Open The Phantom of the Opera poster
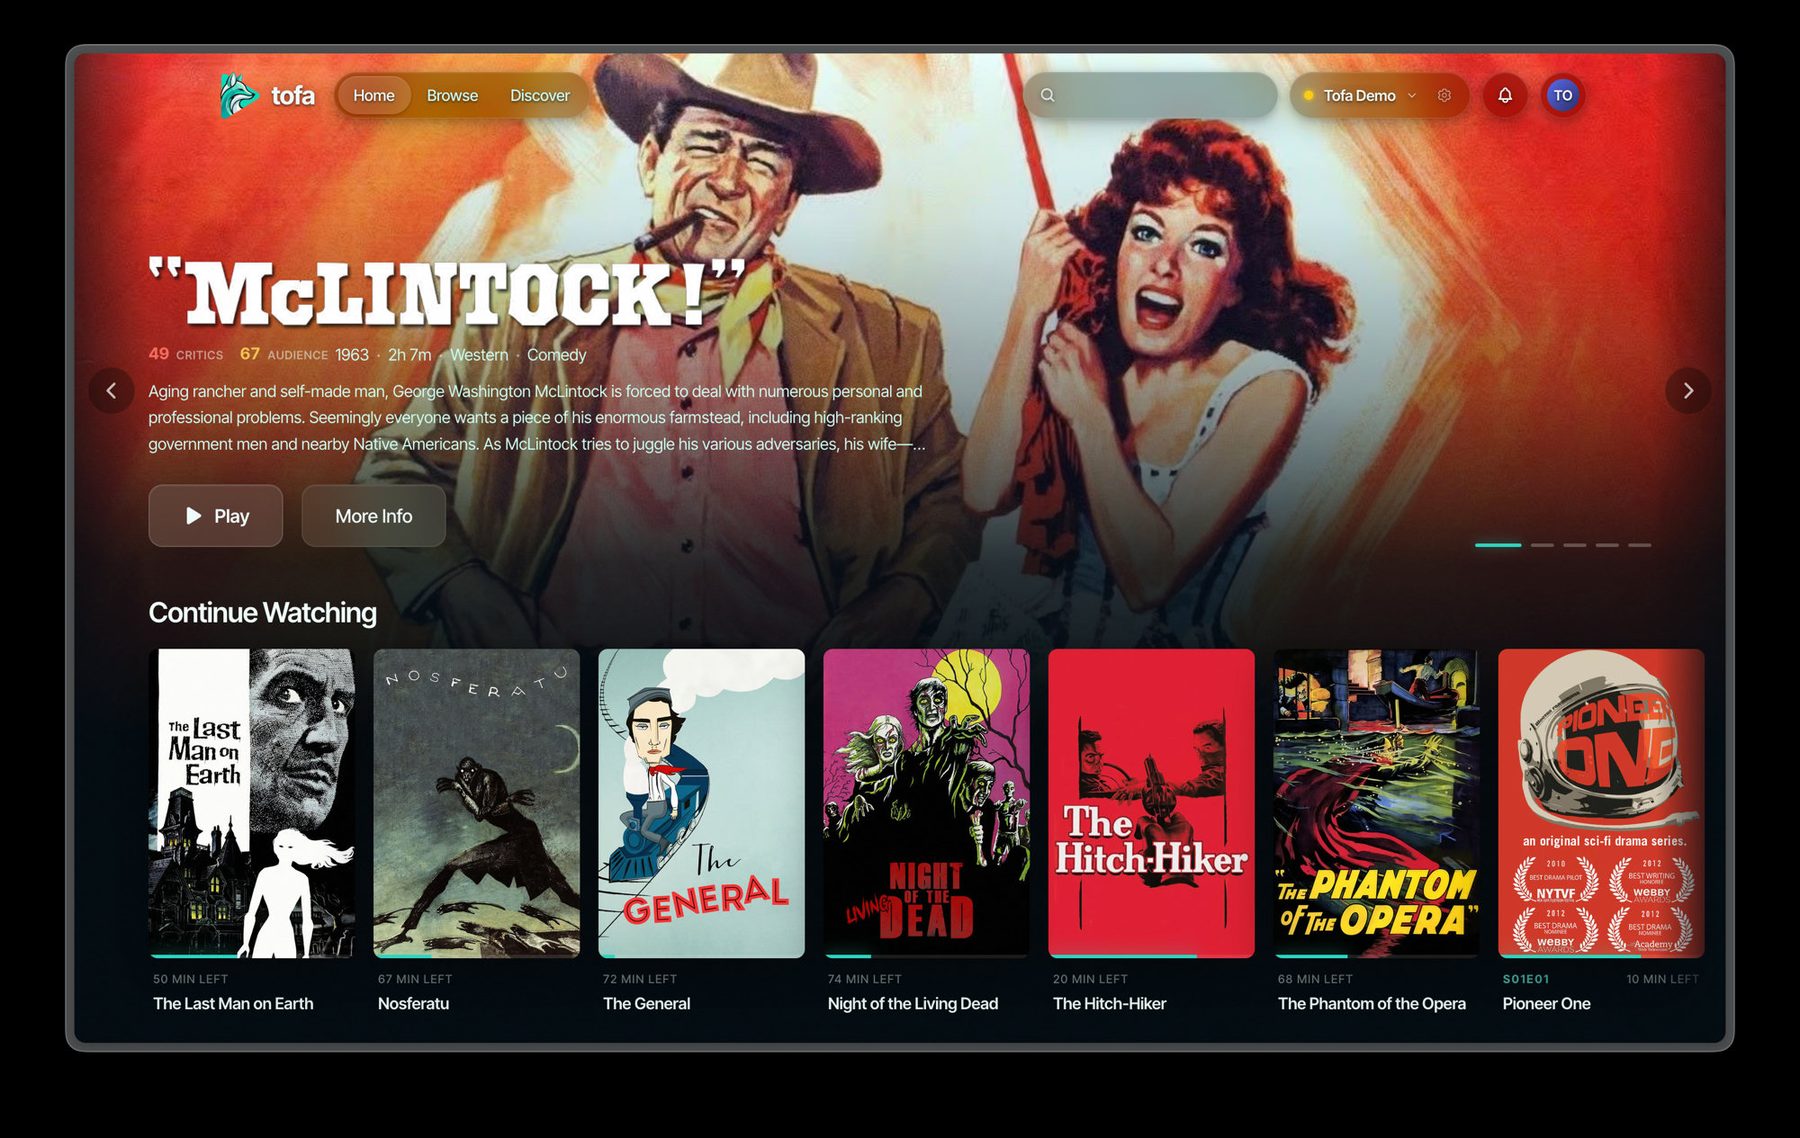This screenshot has width=1800, height=1138. coord(1377,803)
